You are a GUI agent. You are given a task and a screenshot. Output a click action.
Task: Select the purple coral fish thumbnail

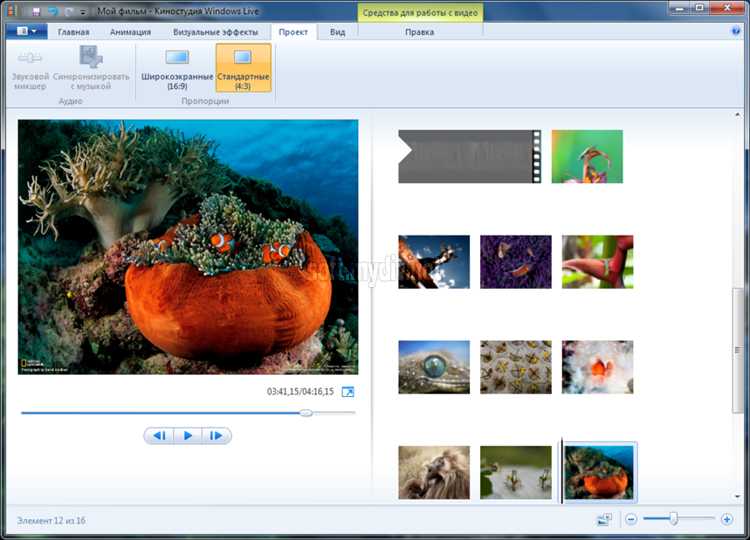click(x=516, y=262)
